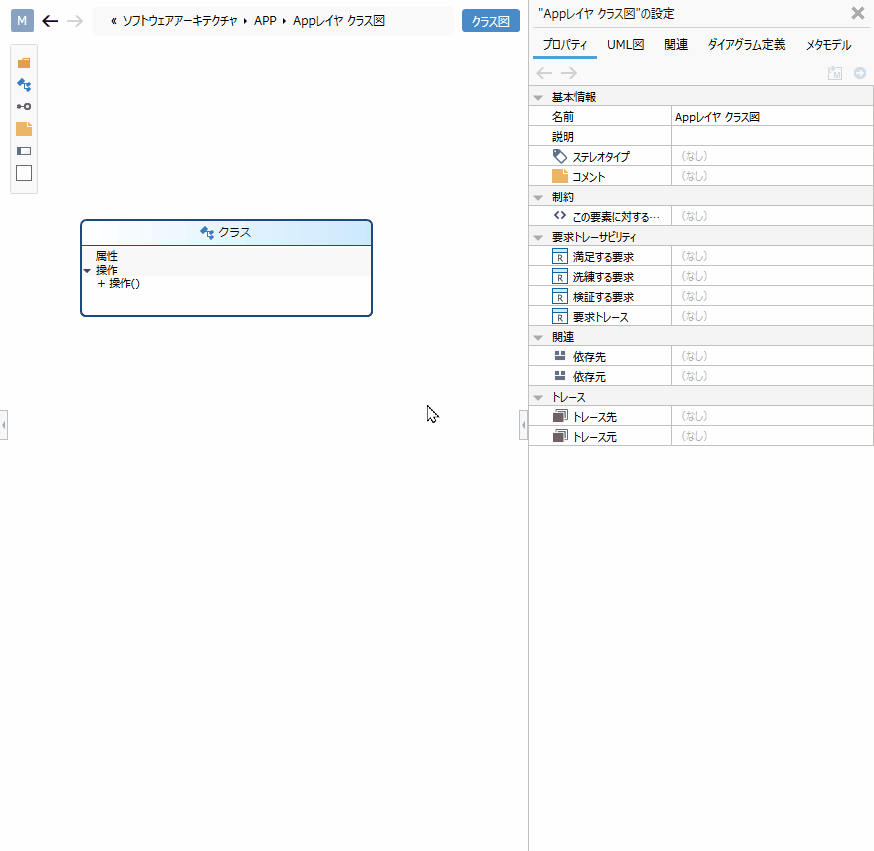
Task: Collapse the 要求トレーサビリティ section
Action: [x=538, y=237]
